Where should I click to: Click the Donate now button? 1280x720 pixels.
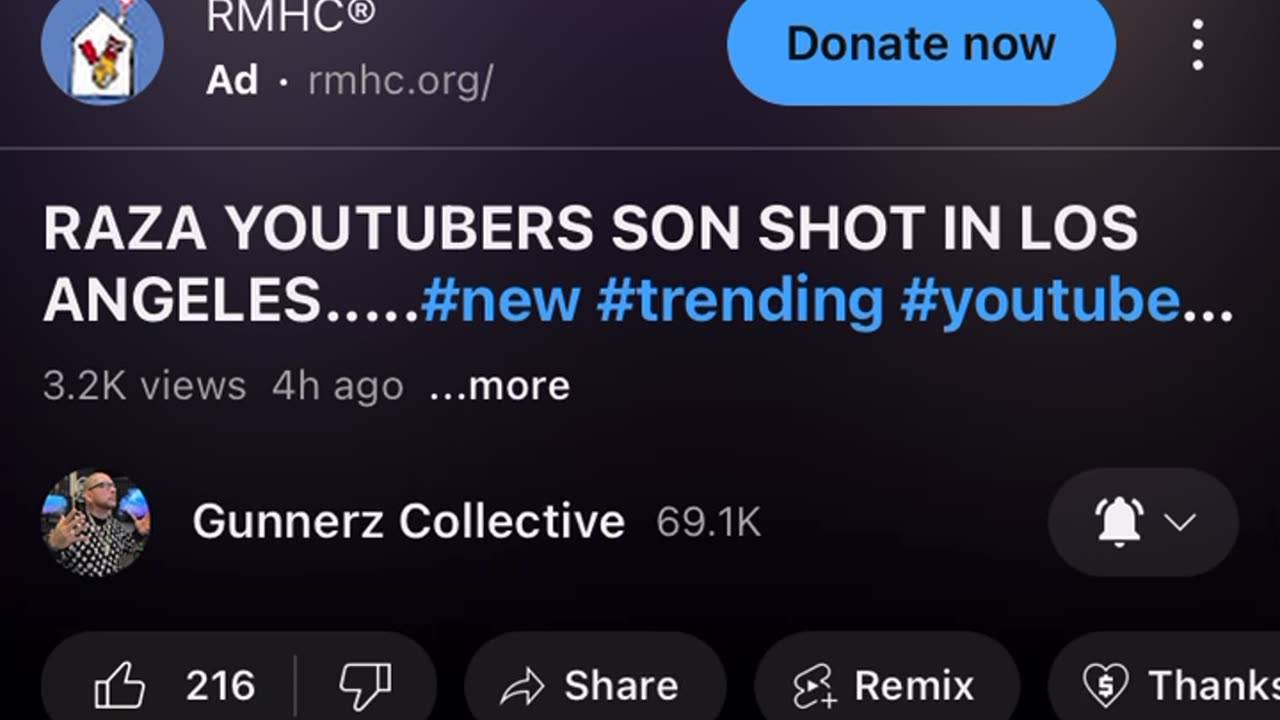click(921, 45)
